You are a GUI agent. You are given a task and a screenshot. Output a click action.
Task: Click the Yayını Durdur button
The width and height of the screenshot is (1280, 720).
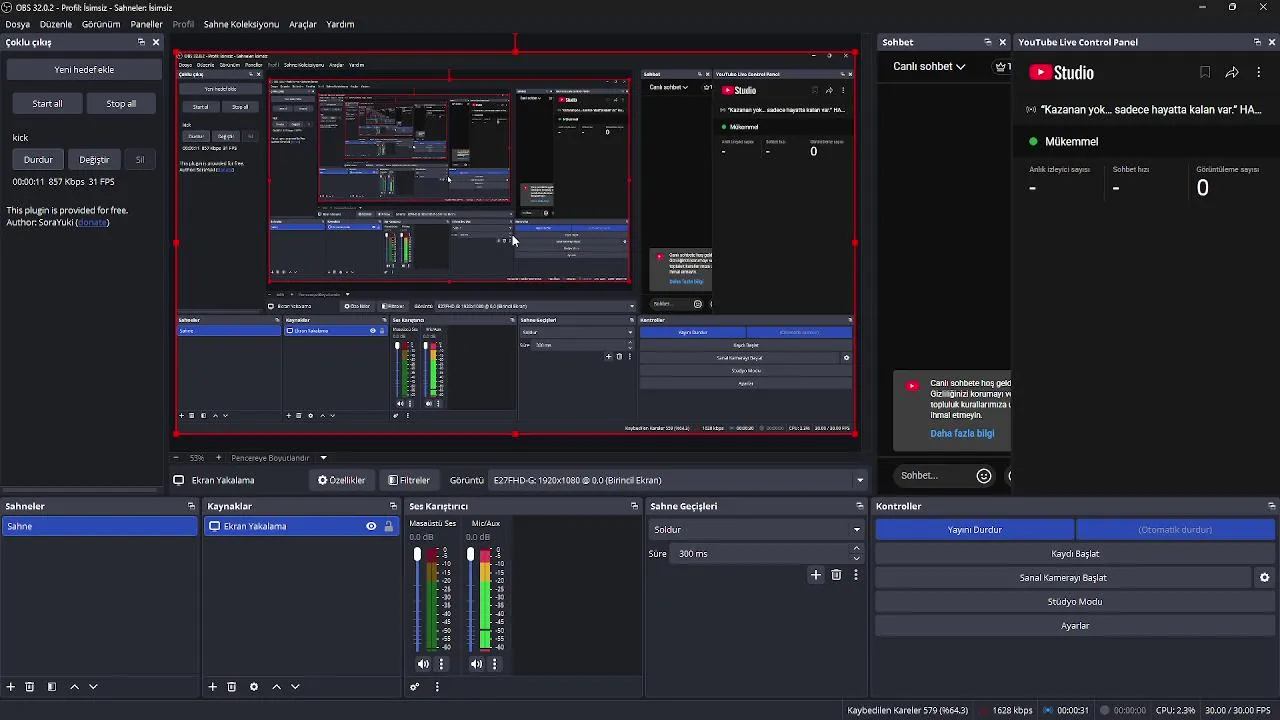click(975, 530)
